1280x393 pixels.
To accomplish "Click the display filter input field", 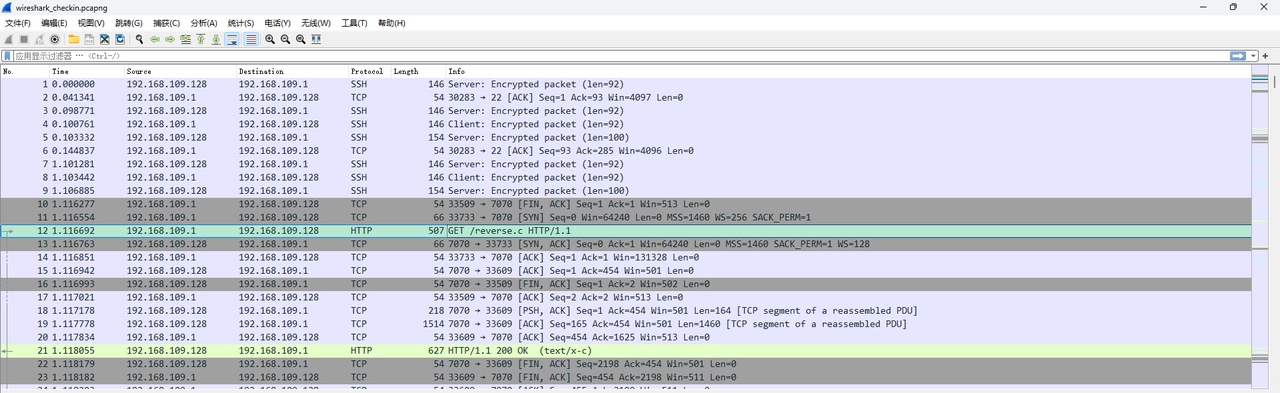I will [620, 55].
